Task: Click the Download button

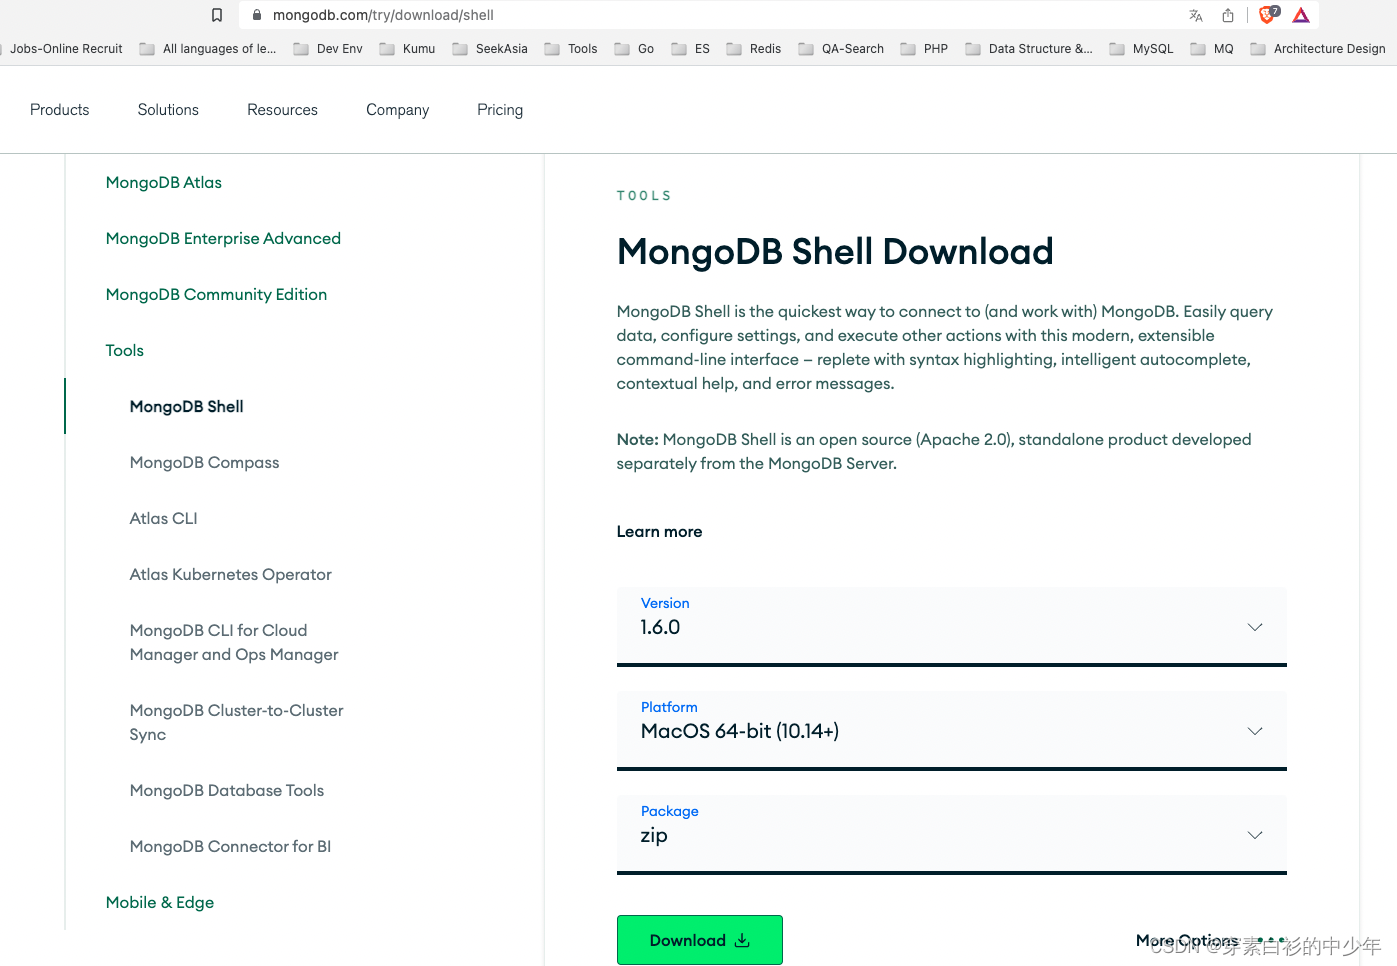Action: (699, 940)
